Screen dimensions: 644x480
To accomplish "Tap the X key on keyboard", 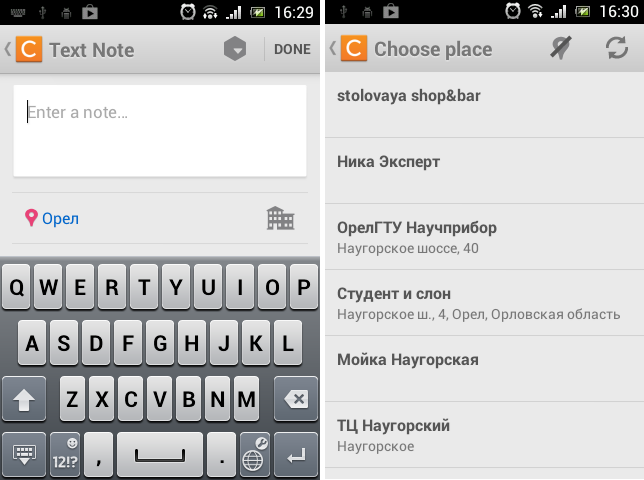I will click(101, 399).
